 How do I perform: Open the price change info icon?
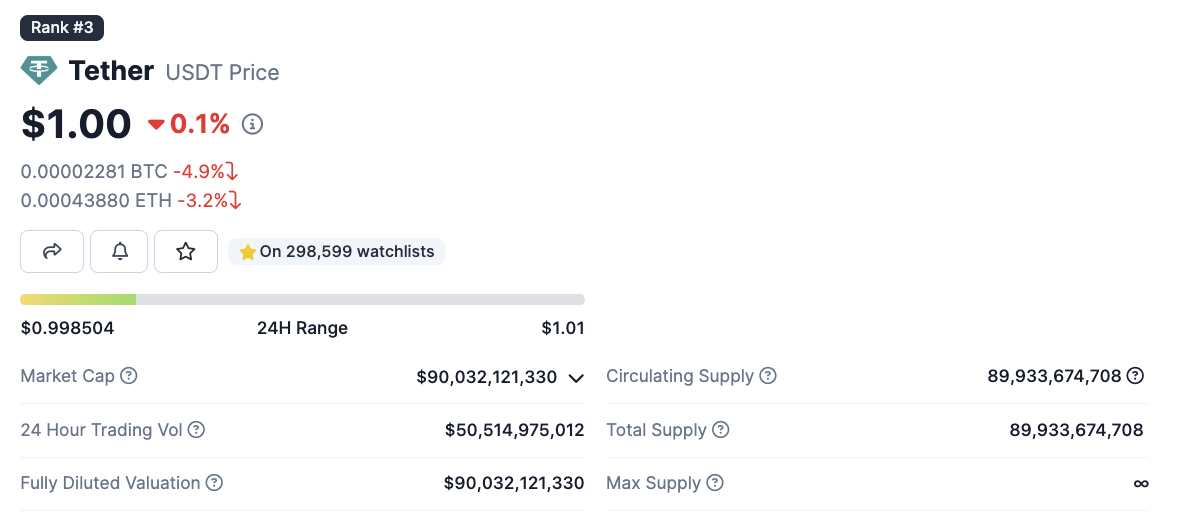252,124
